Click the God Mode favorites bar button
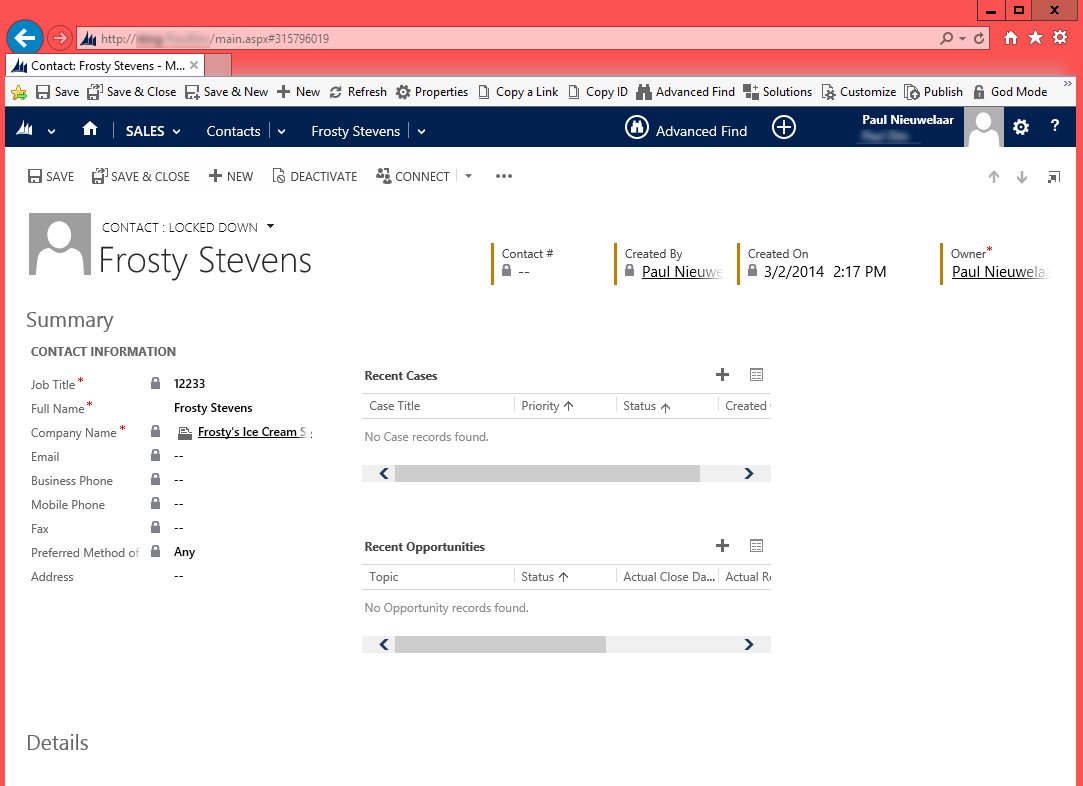Viewport: 1083px width, 786px height. [x=1009, y=92]
